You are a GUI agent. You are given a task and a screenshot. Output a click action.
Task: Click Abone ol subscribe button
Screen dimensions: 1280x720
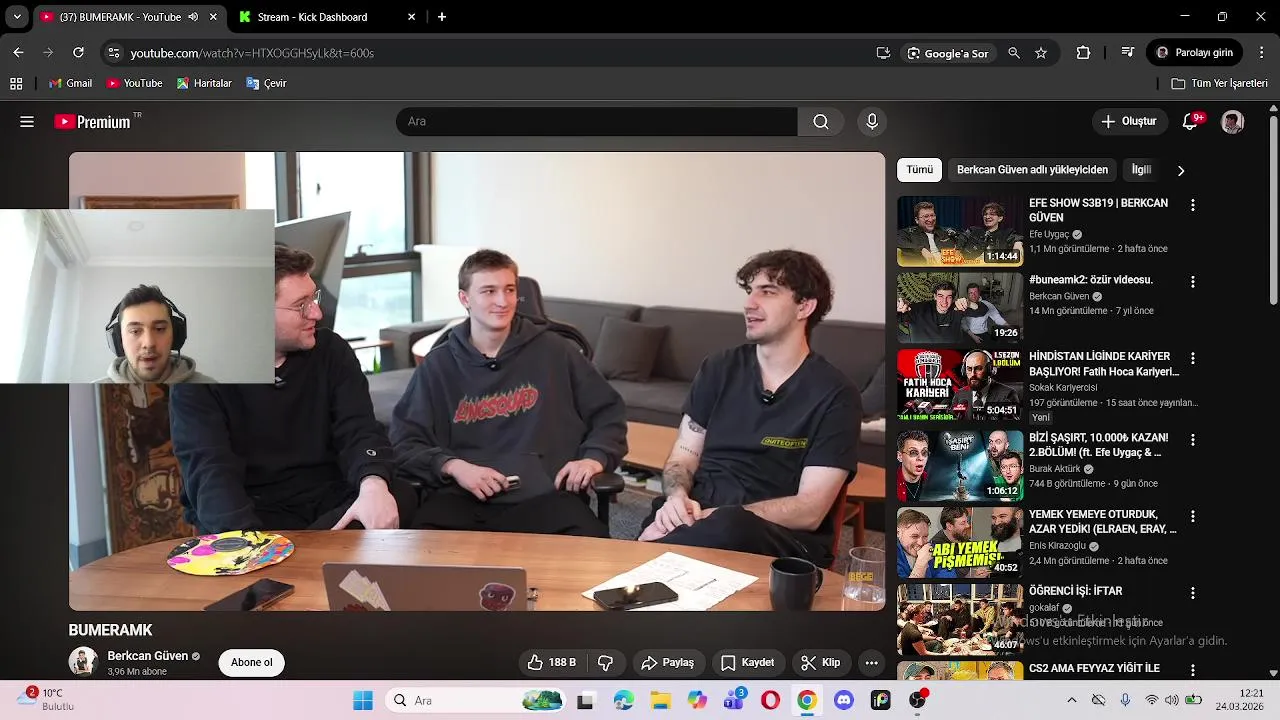tap(252, 662)
